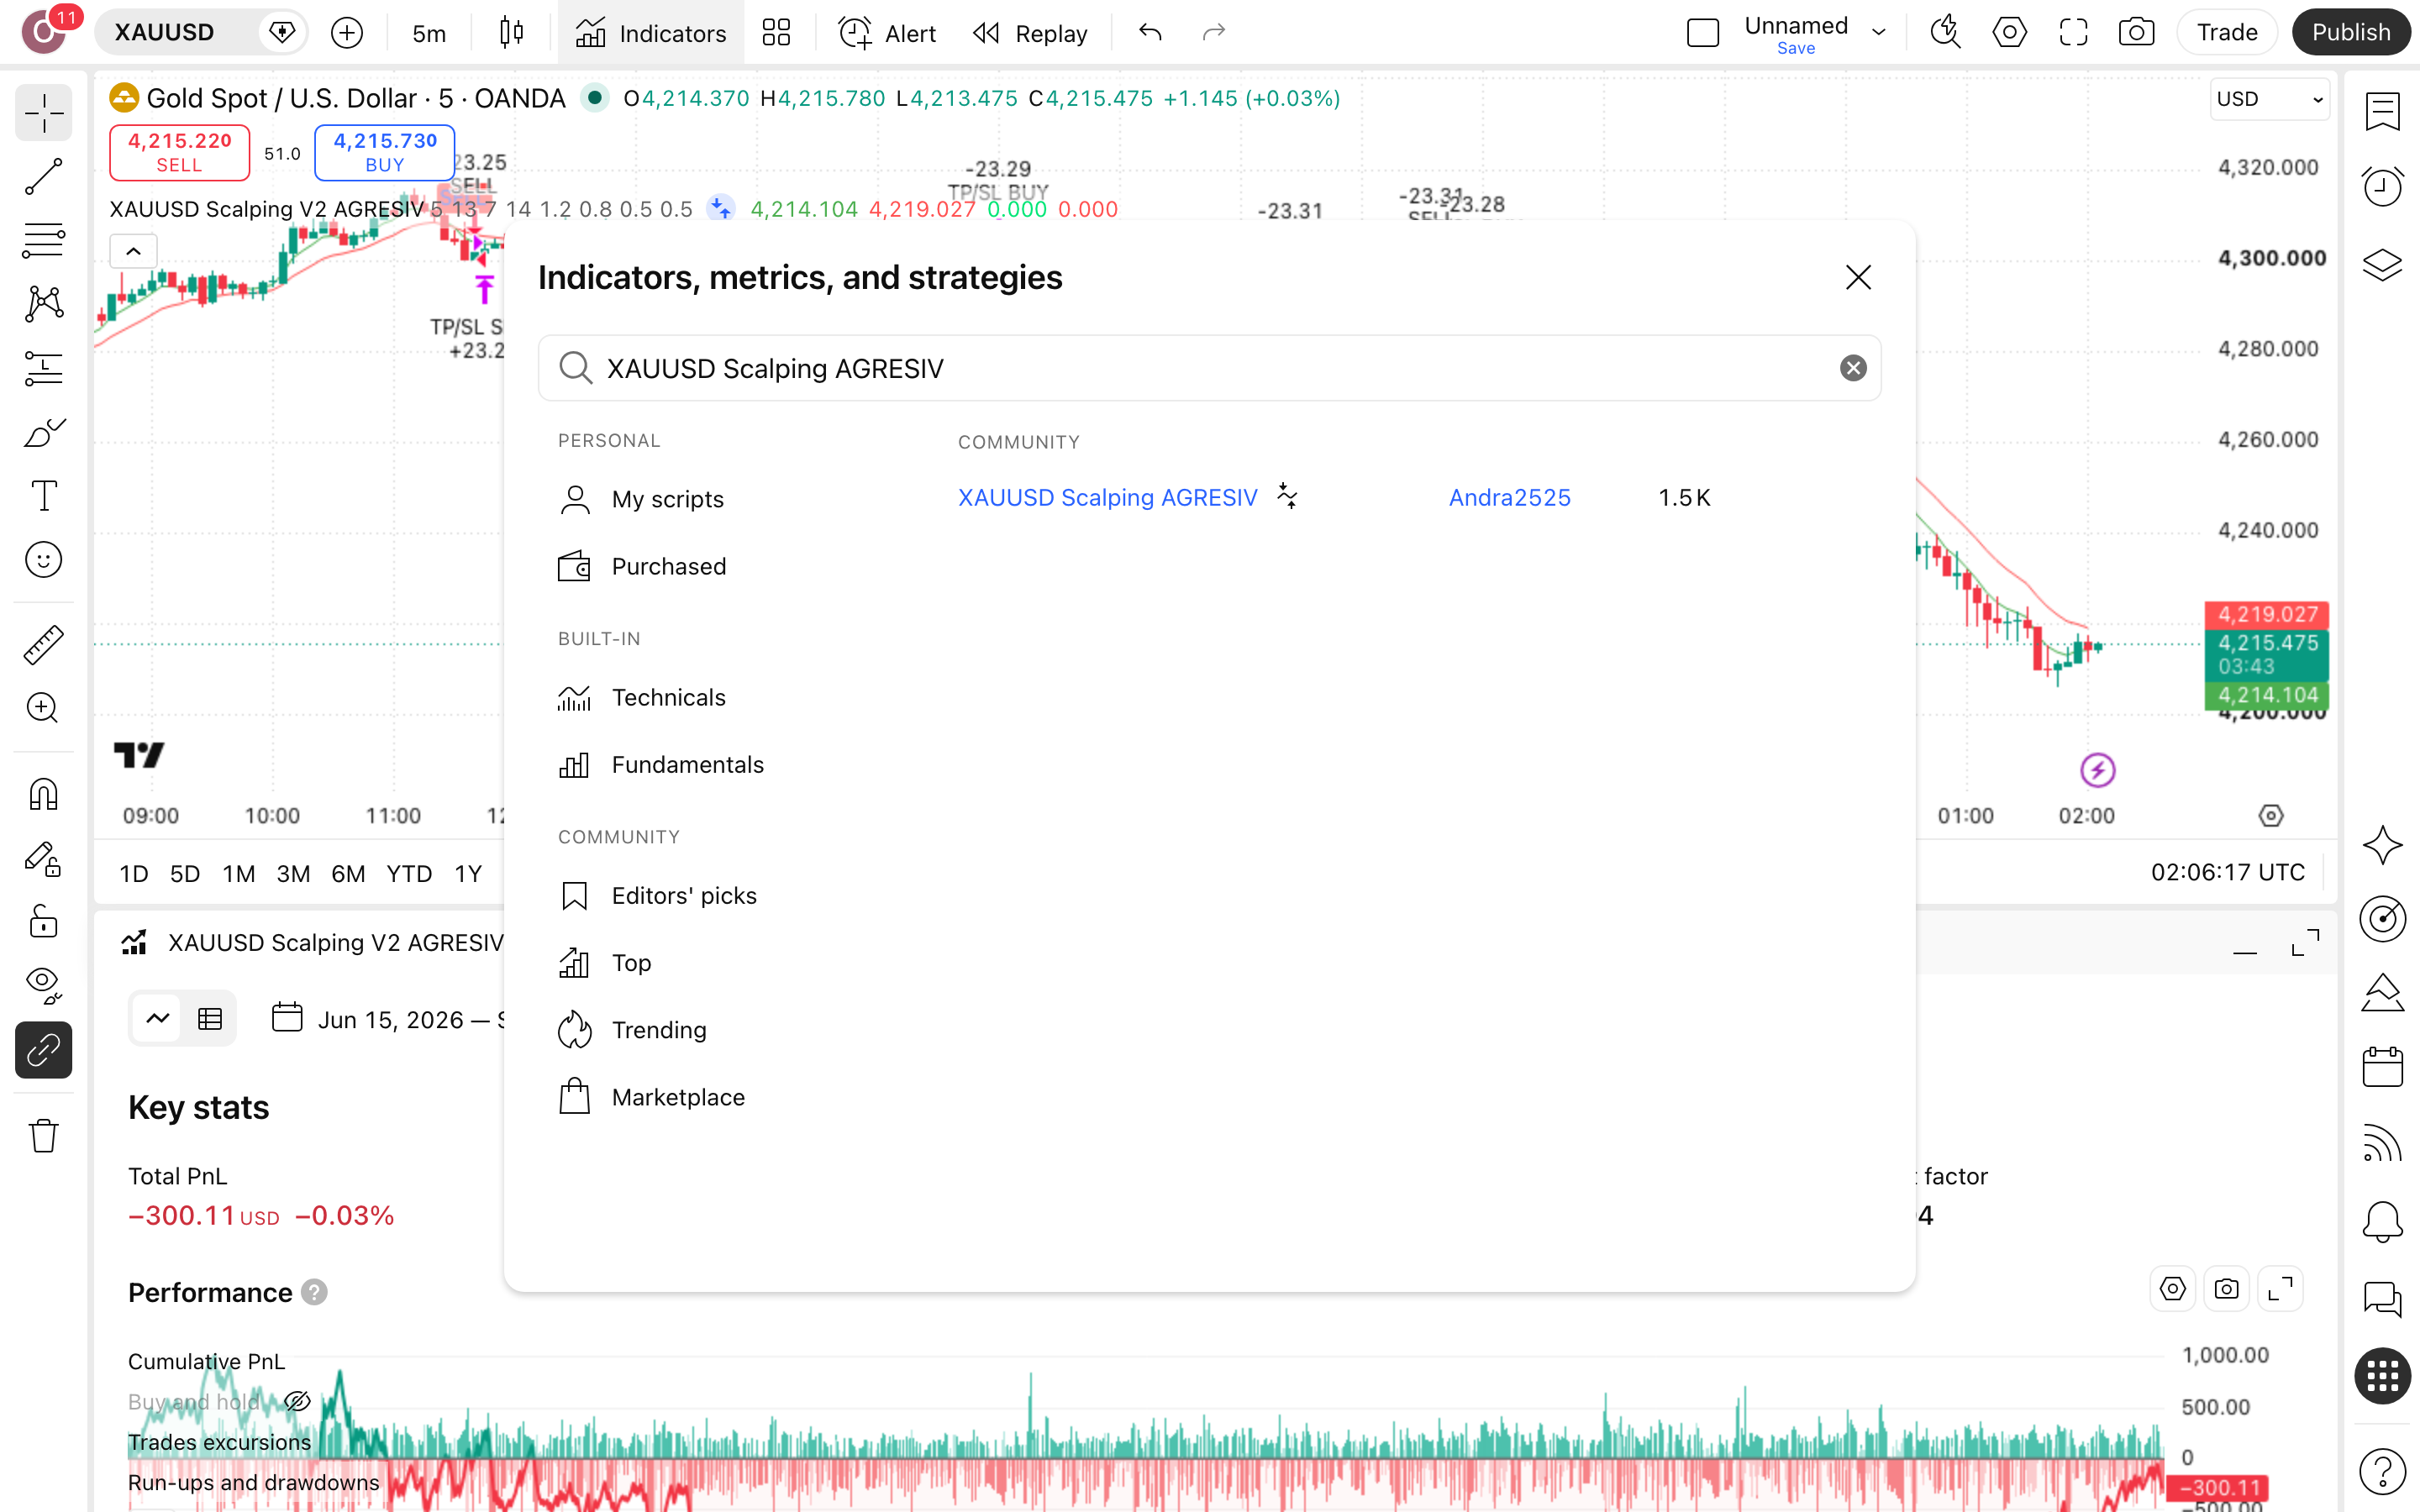Screen dimensions: 2420x1512
Task: Switch strategy tester to table view
Action: pyautogui.click(x=210, y=1019)
